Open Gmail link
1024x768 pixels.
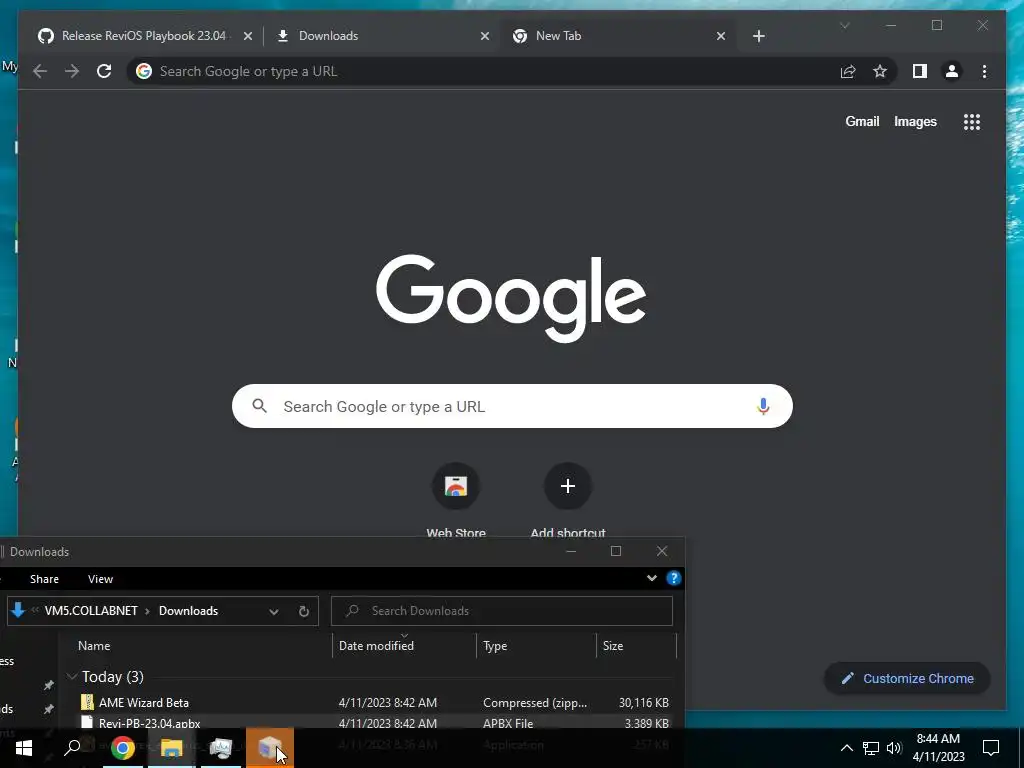click(862, 121)
